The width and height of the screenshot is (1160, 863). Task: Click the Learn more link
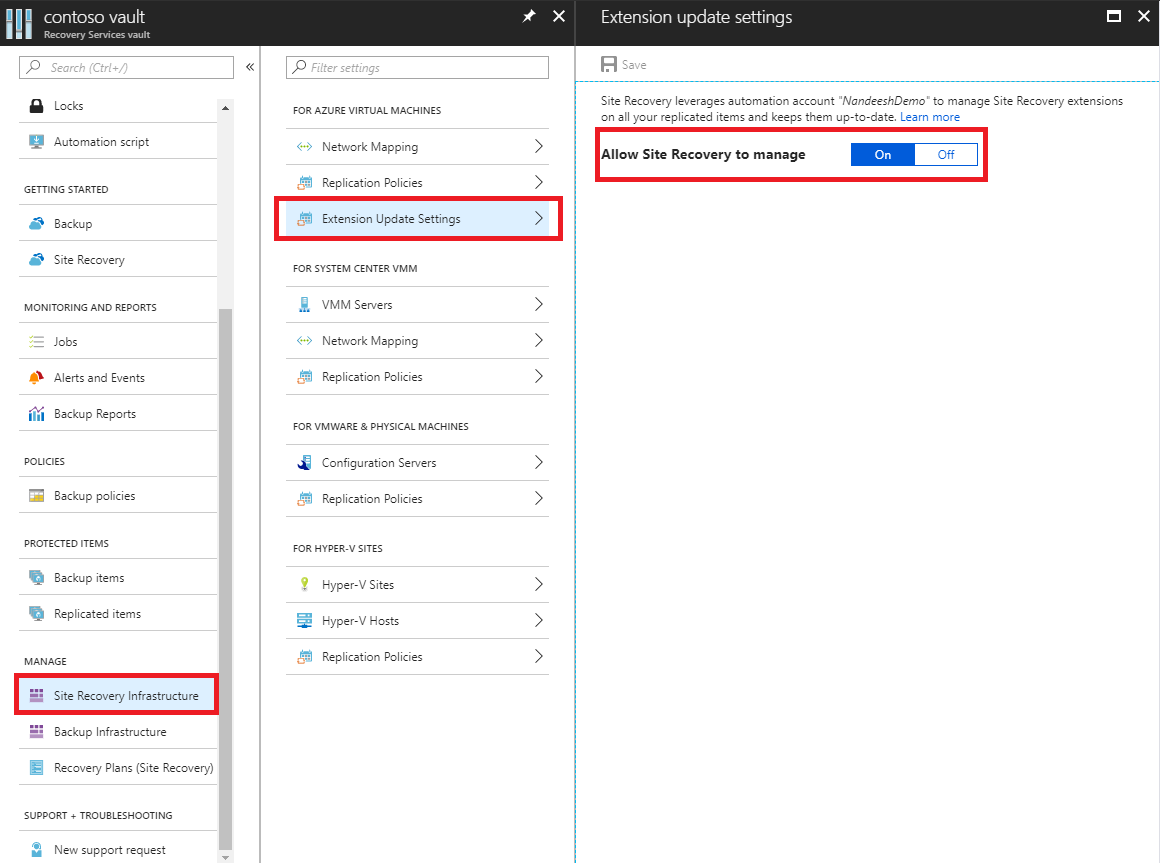tap(930, 116)
